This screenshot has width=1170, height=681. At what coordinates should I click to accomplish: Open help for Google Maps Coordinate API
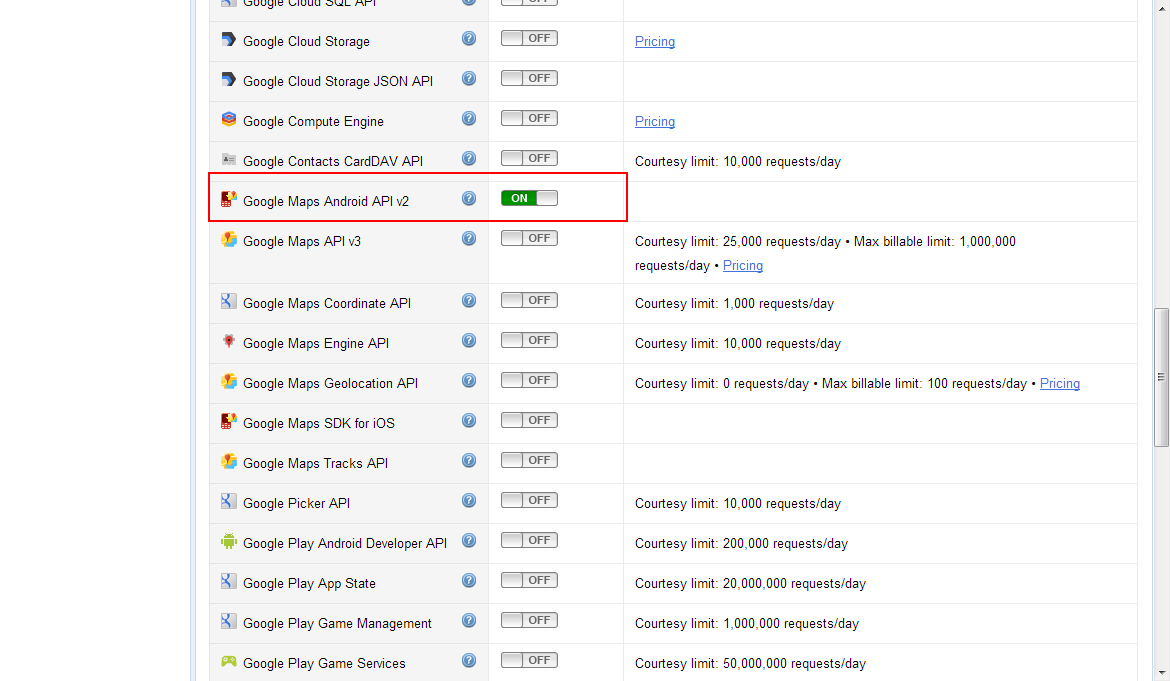469,301
